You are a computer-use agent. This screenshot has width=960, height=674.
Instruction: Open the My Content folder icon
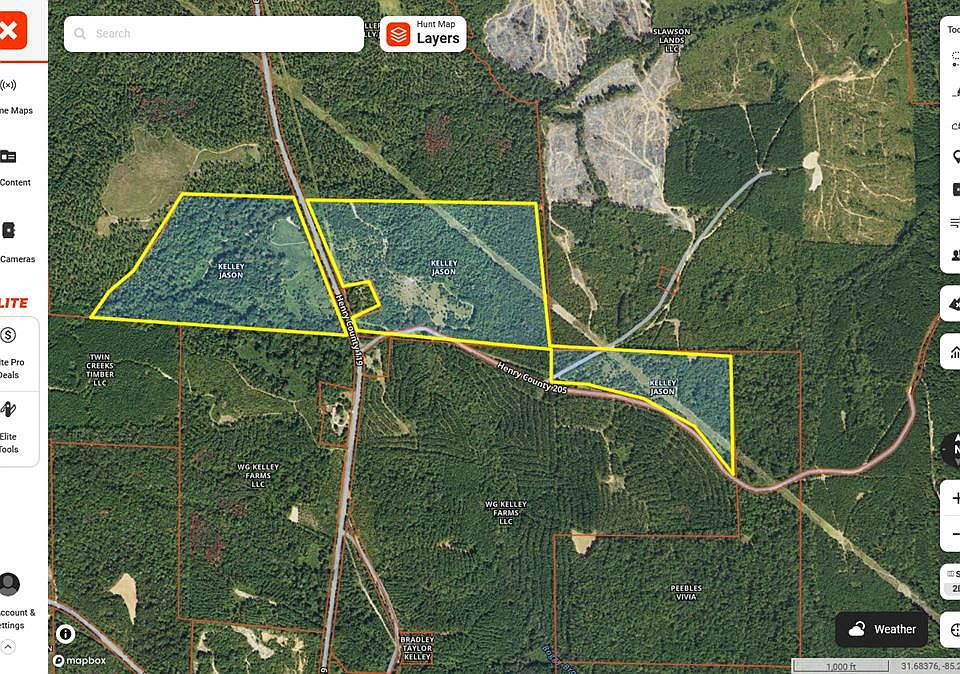click(x=8, y=156)
